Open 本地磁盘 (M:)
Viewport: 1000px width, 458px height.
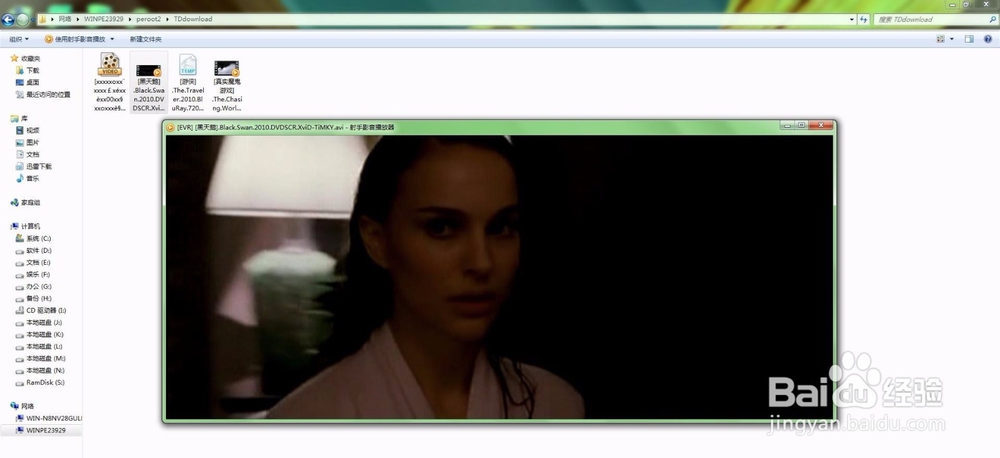[40, 358]
